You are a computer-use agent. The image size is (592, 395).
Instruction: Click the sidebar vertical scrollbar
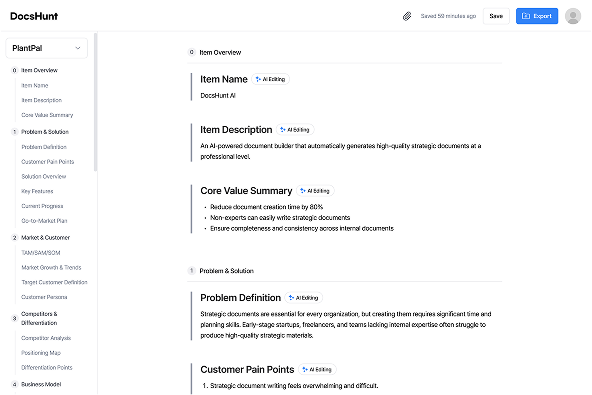(x=96, y=102)
